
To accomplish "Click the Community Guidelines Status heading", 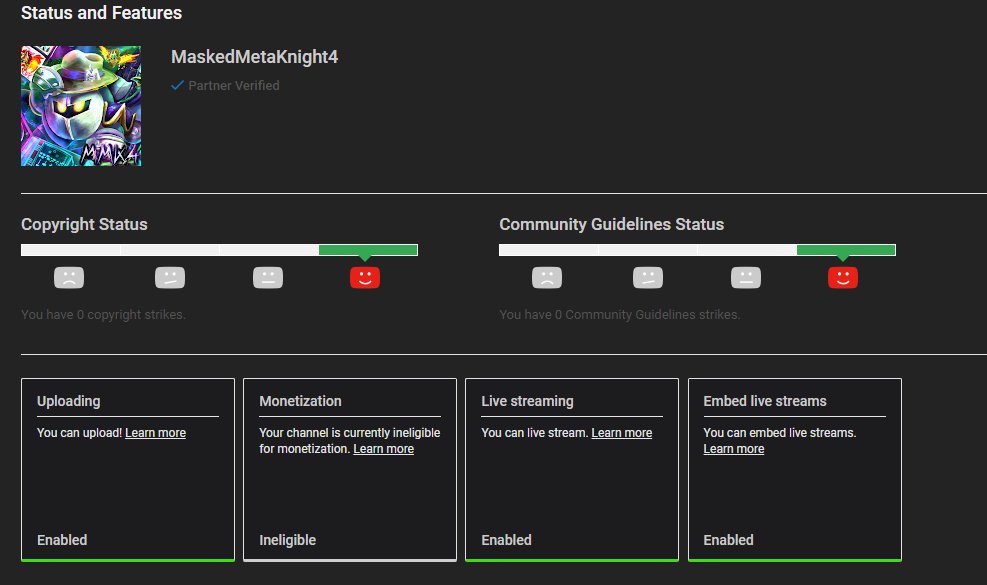I will point(611,224).
